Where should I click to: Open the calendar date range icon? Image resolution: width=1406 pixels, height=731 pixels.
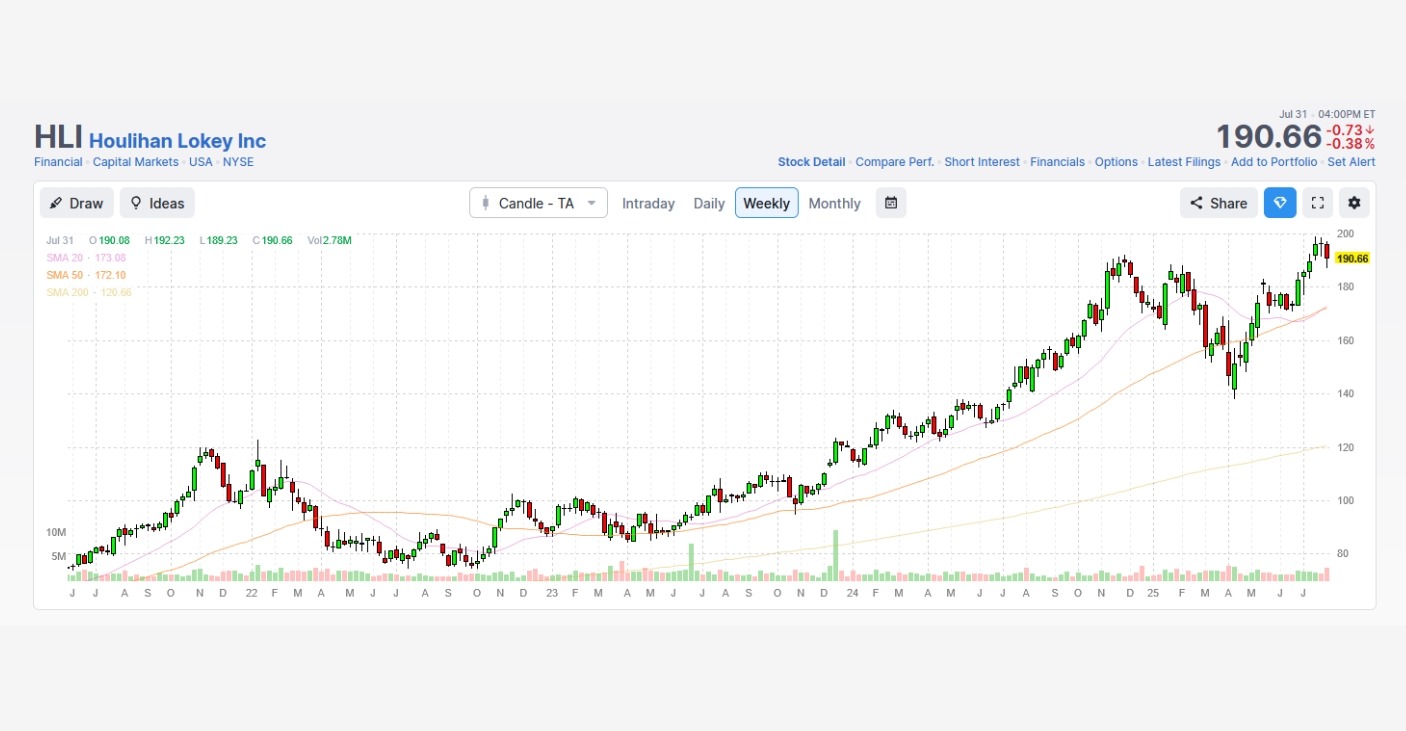point(891,203)
